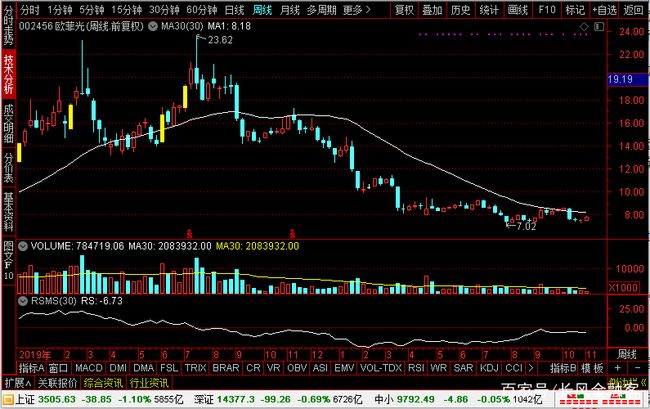Switch to 日线 daily chart tab
Viewport: 650px width, 409px height.
pos(234,10)
